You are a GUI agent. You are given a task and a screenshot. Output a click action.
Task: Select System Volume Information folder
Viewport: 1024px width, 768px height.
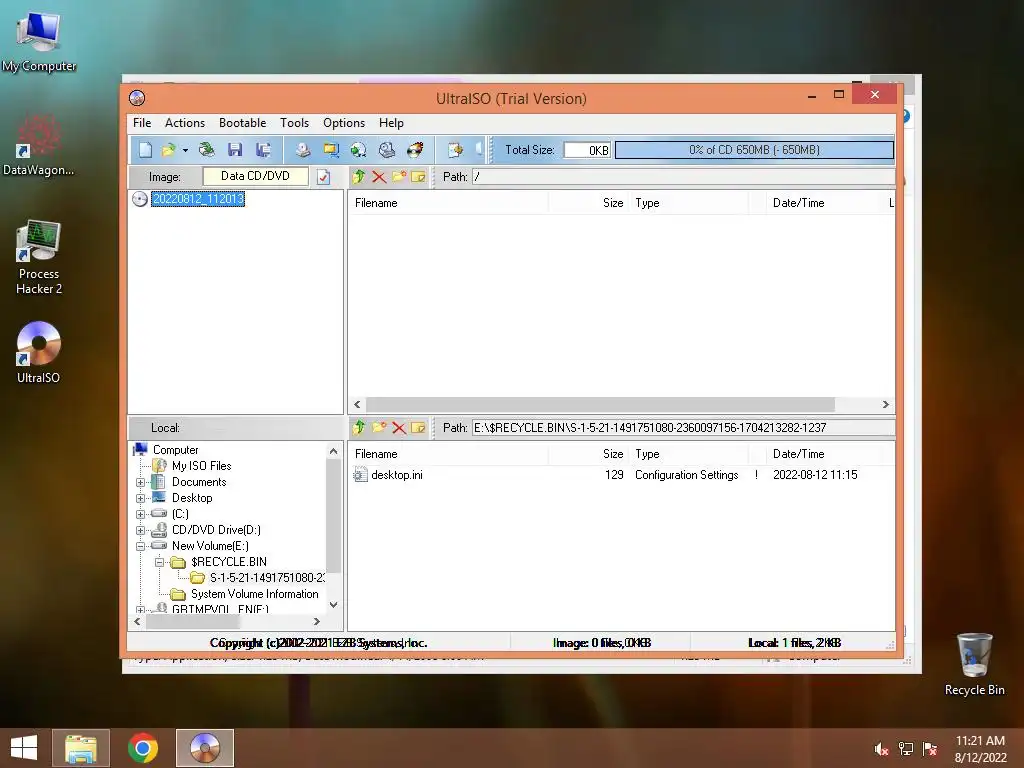pyautogui.click(x=255, y=594)
